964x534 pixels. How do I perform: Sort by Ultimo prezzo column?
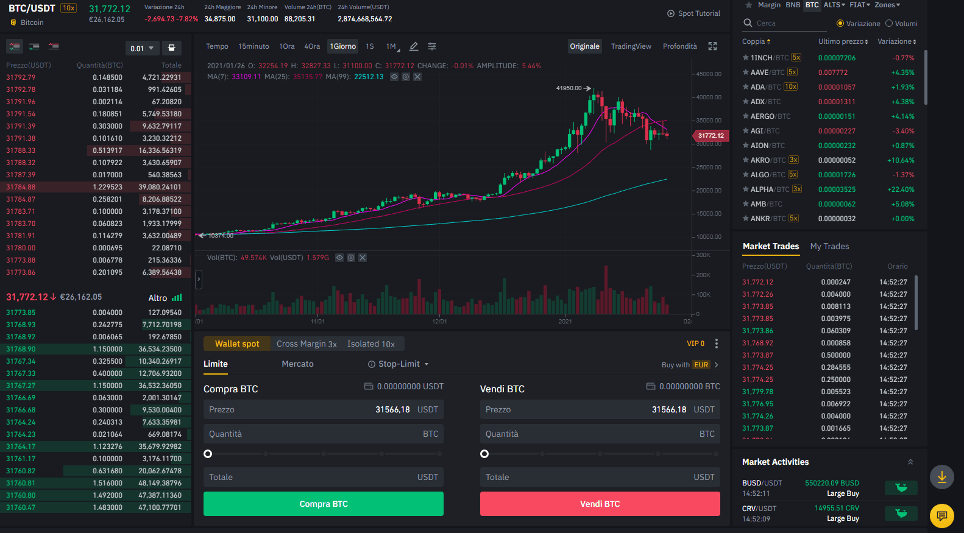[843, 42]
